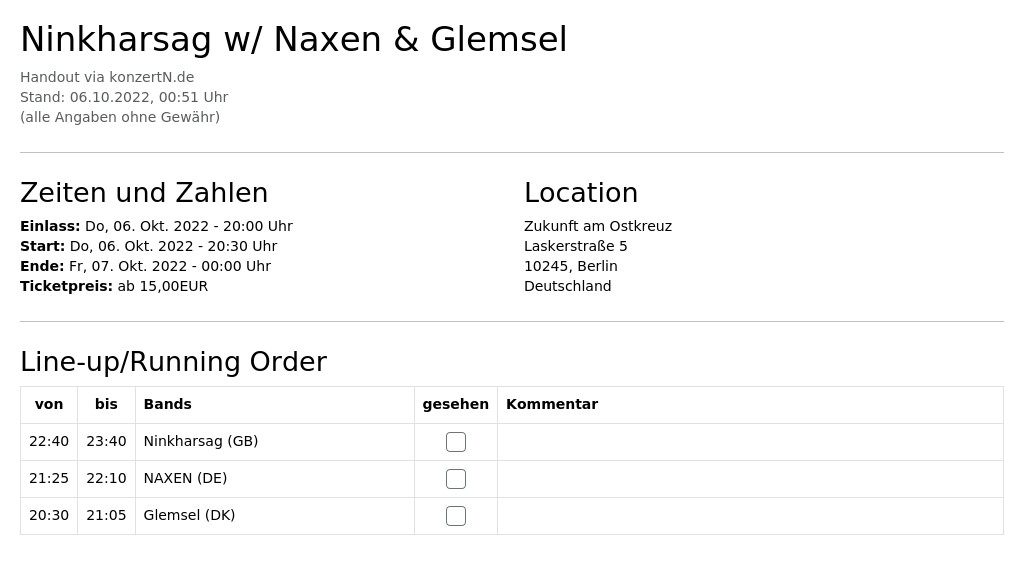Check the gesehen box for Glemsel (DK)

click(x=456, y=516)
